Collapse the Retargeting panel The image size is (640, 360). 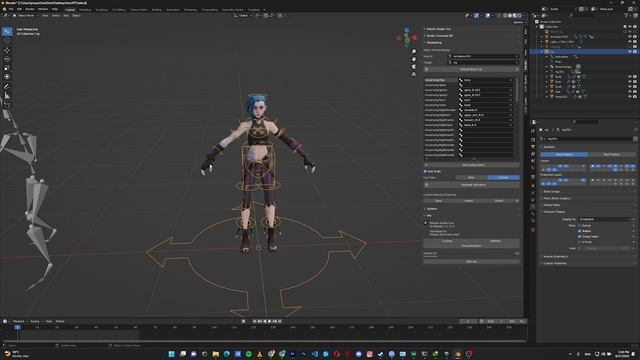coord(433,42)
